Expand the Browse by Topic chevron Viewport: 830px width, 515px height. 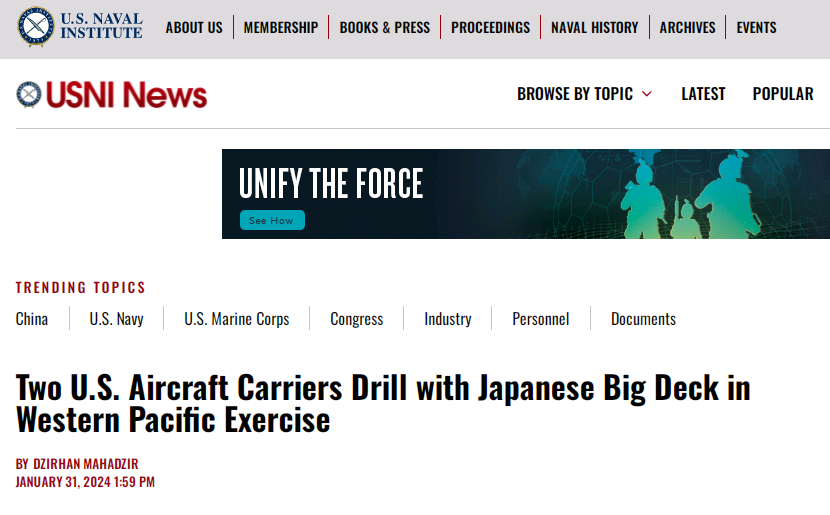pos(647,94)
